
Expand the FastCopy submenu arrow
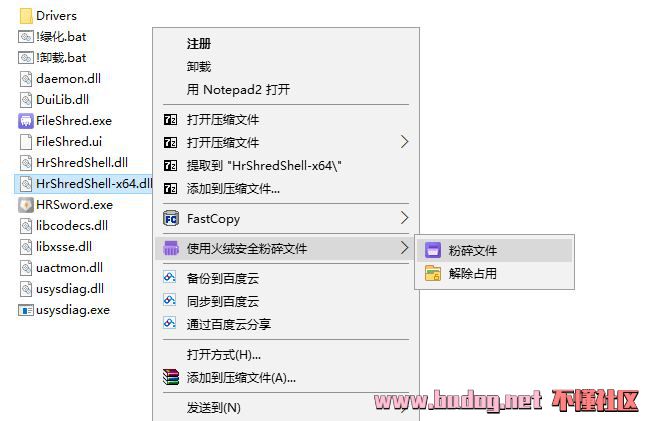(404, 218)
